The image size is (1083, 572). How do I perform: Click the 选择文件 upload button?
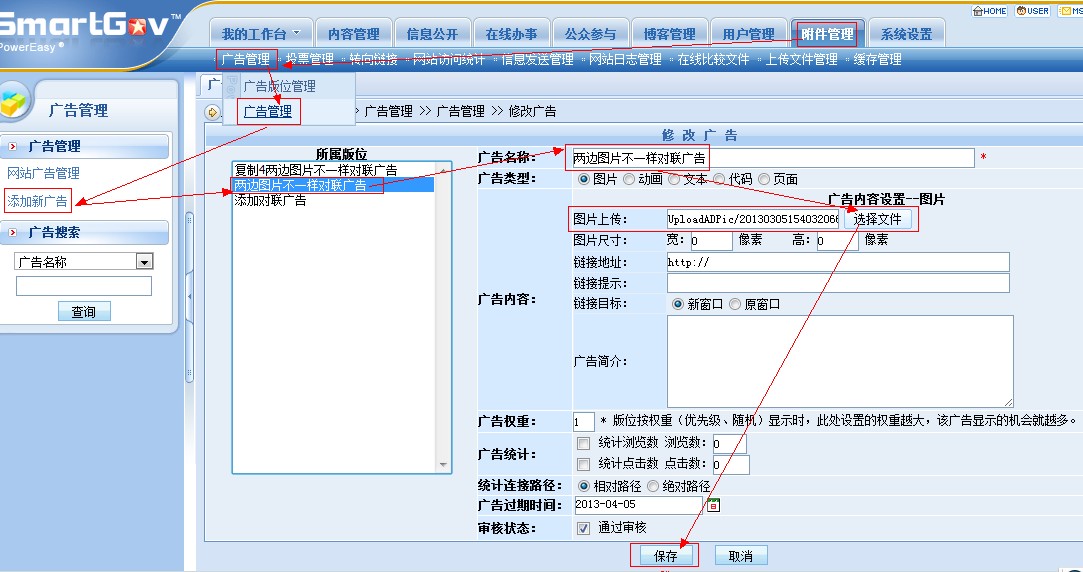[x=877, y=219]
